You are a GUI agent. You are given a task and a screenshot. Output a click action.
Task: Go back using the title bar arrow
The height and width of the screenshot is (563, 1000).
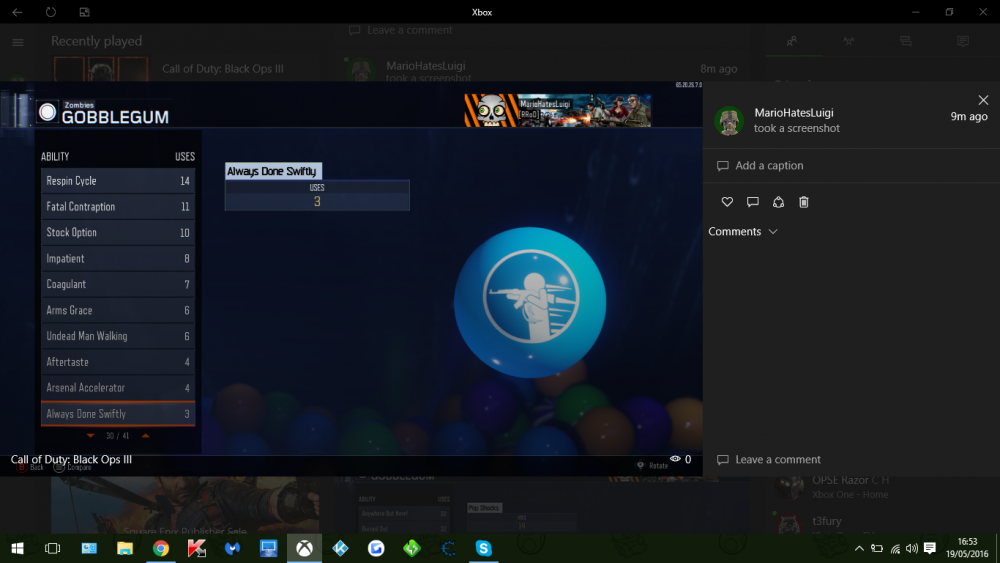17,12
